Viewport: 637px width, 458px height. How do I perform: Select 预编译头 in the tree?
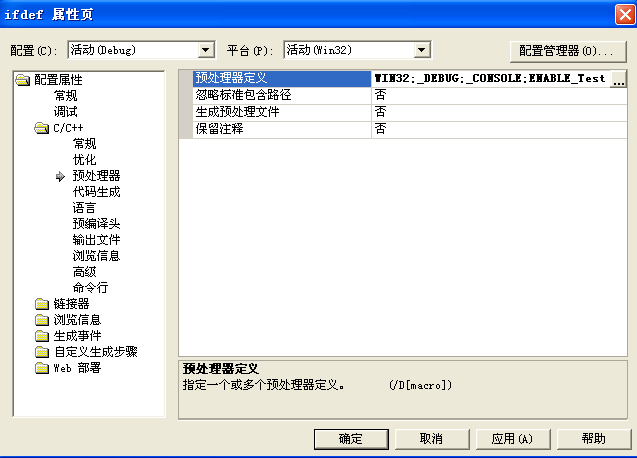click(96, 224)
